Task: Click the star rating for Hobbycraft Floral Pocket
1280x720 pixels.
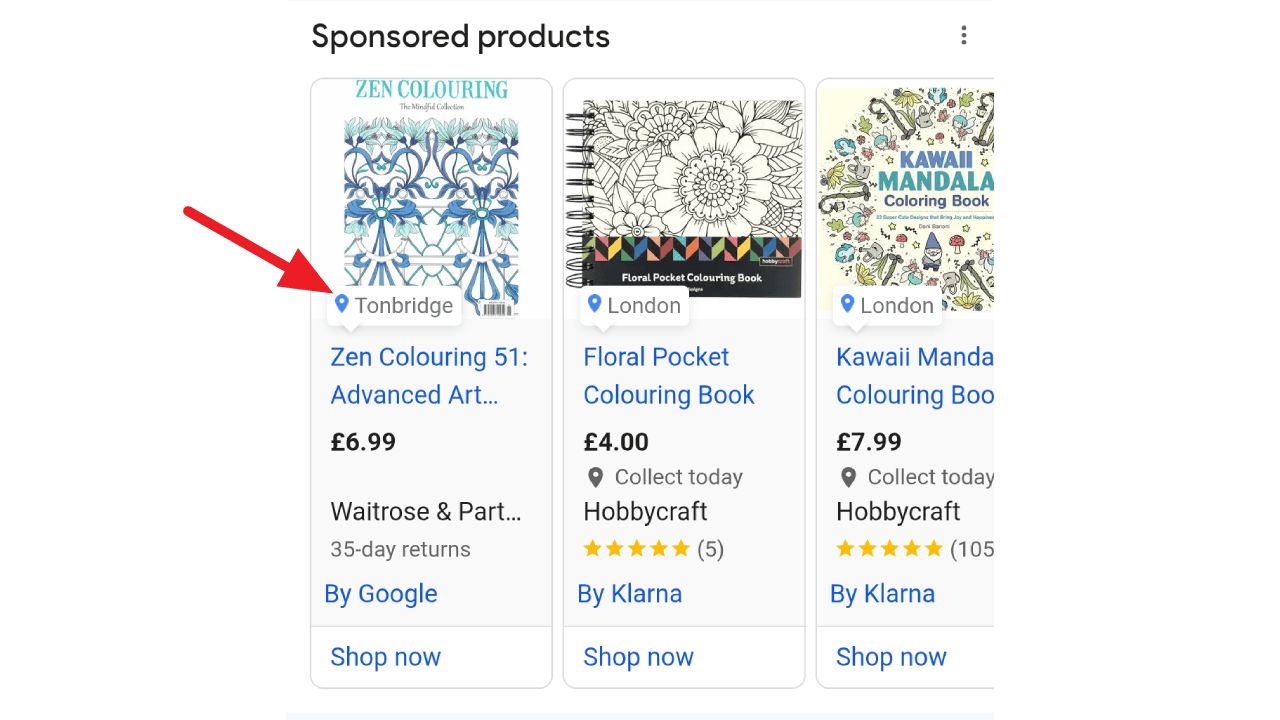Action: point(637,548)
